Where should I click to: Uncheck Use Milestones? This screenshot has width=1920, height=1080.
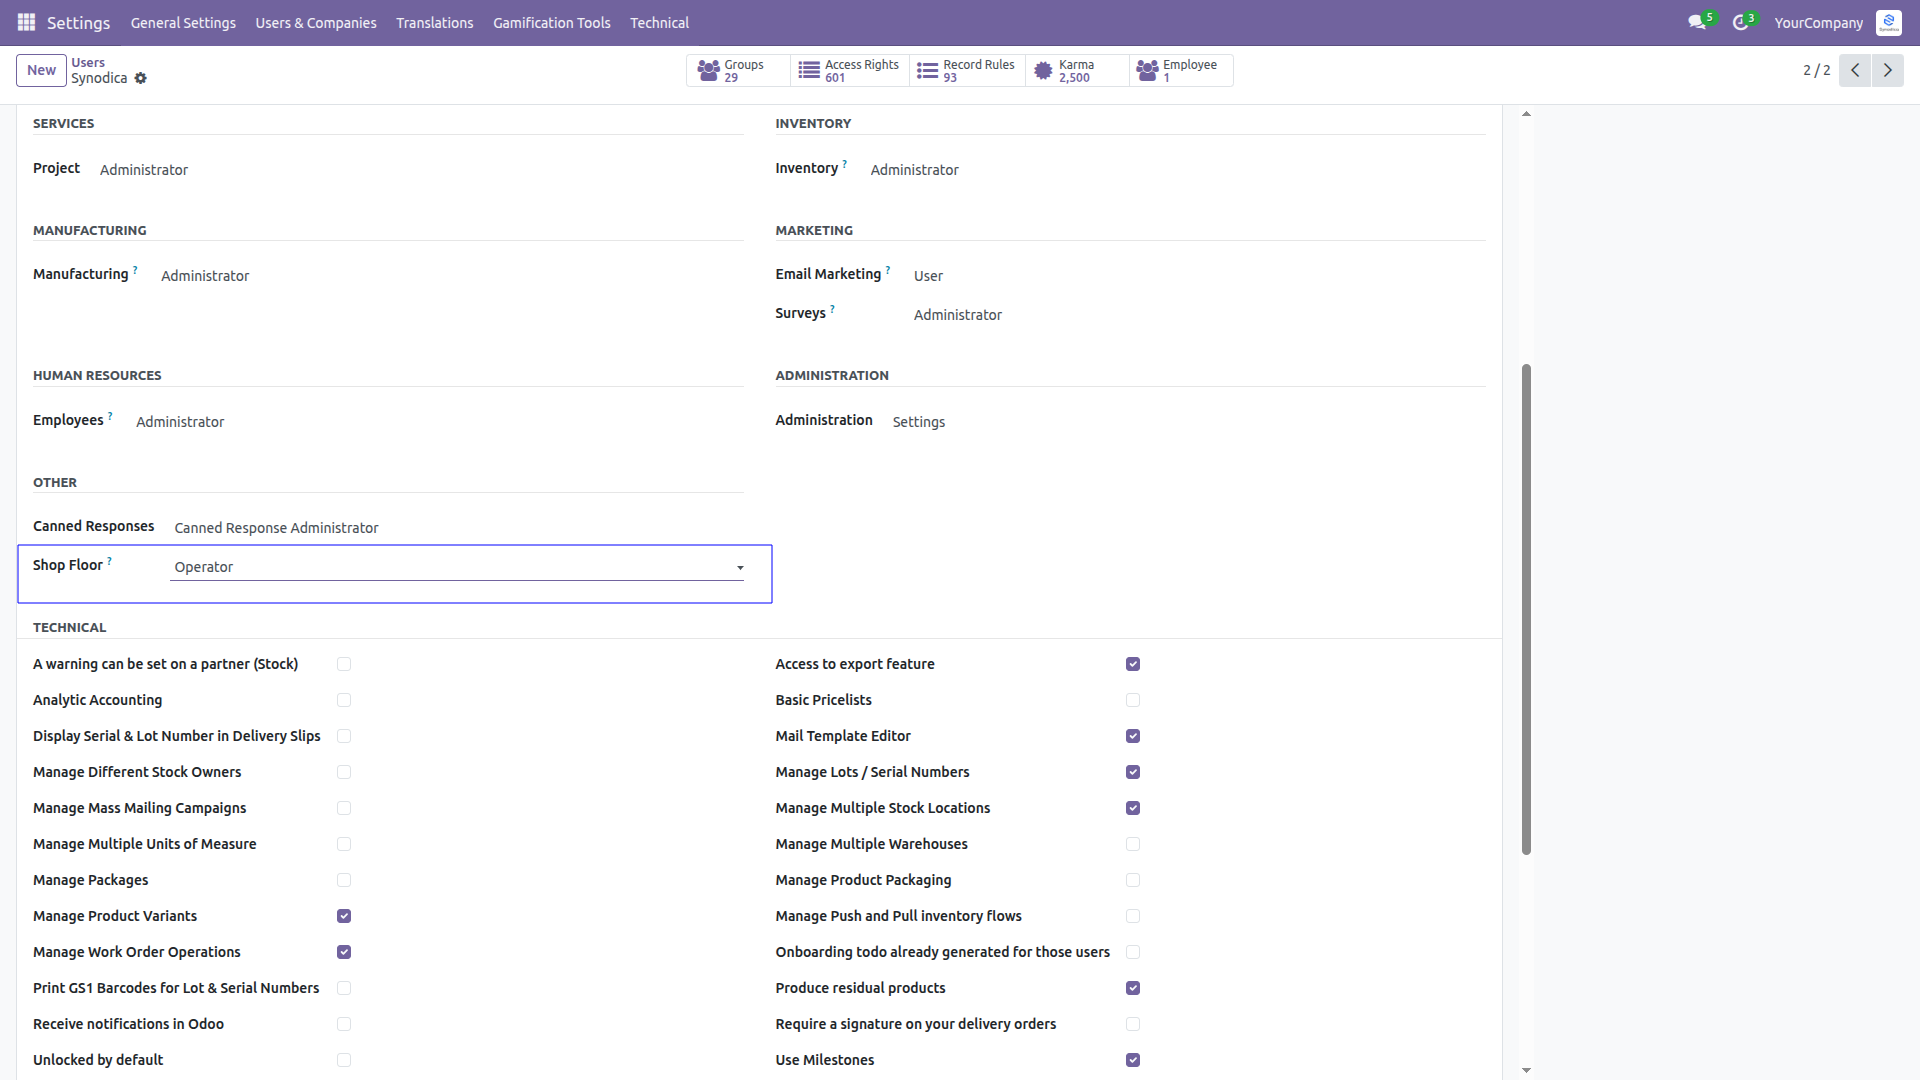(x=1133, y=1060)
